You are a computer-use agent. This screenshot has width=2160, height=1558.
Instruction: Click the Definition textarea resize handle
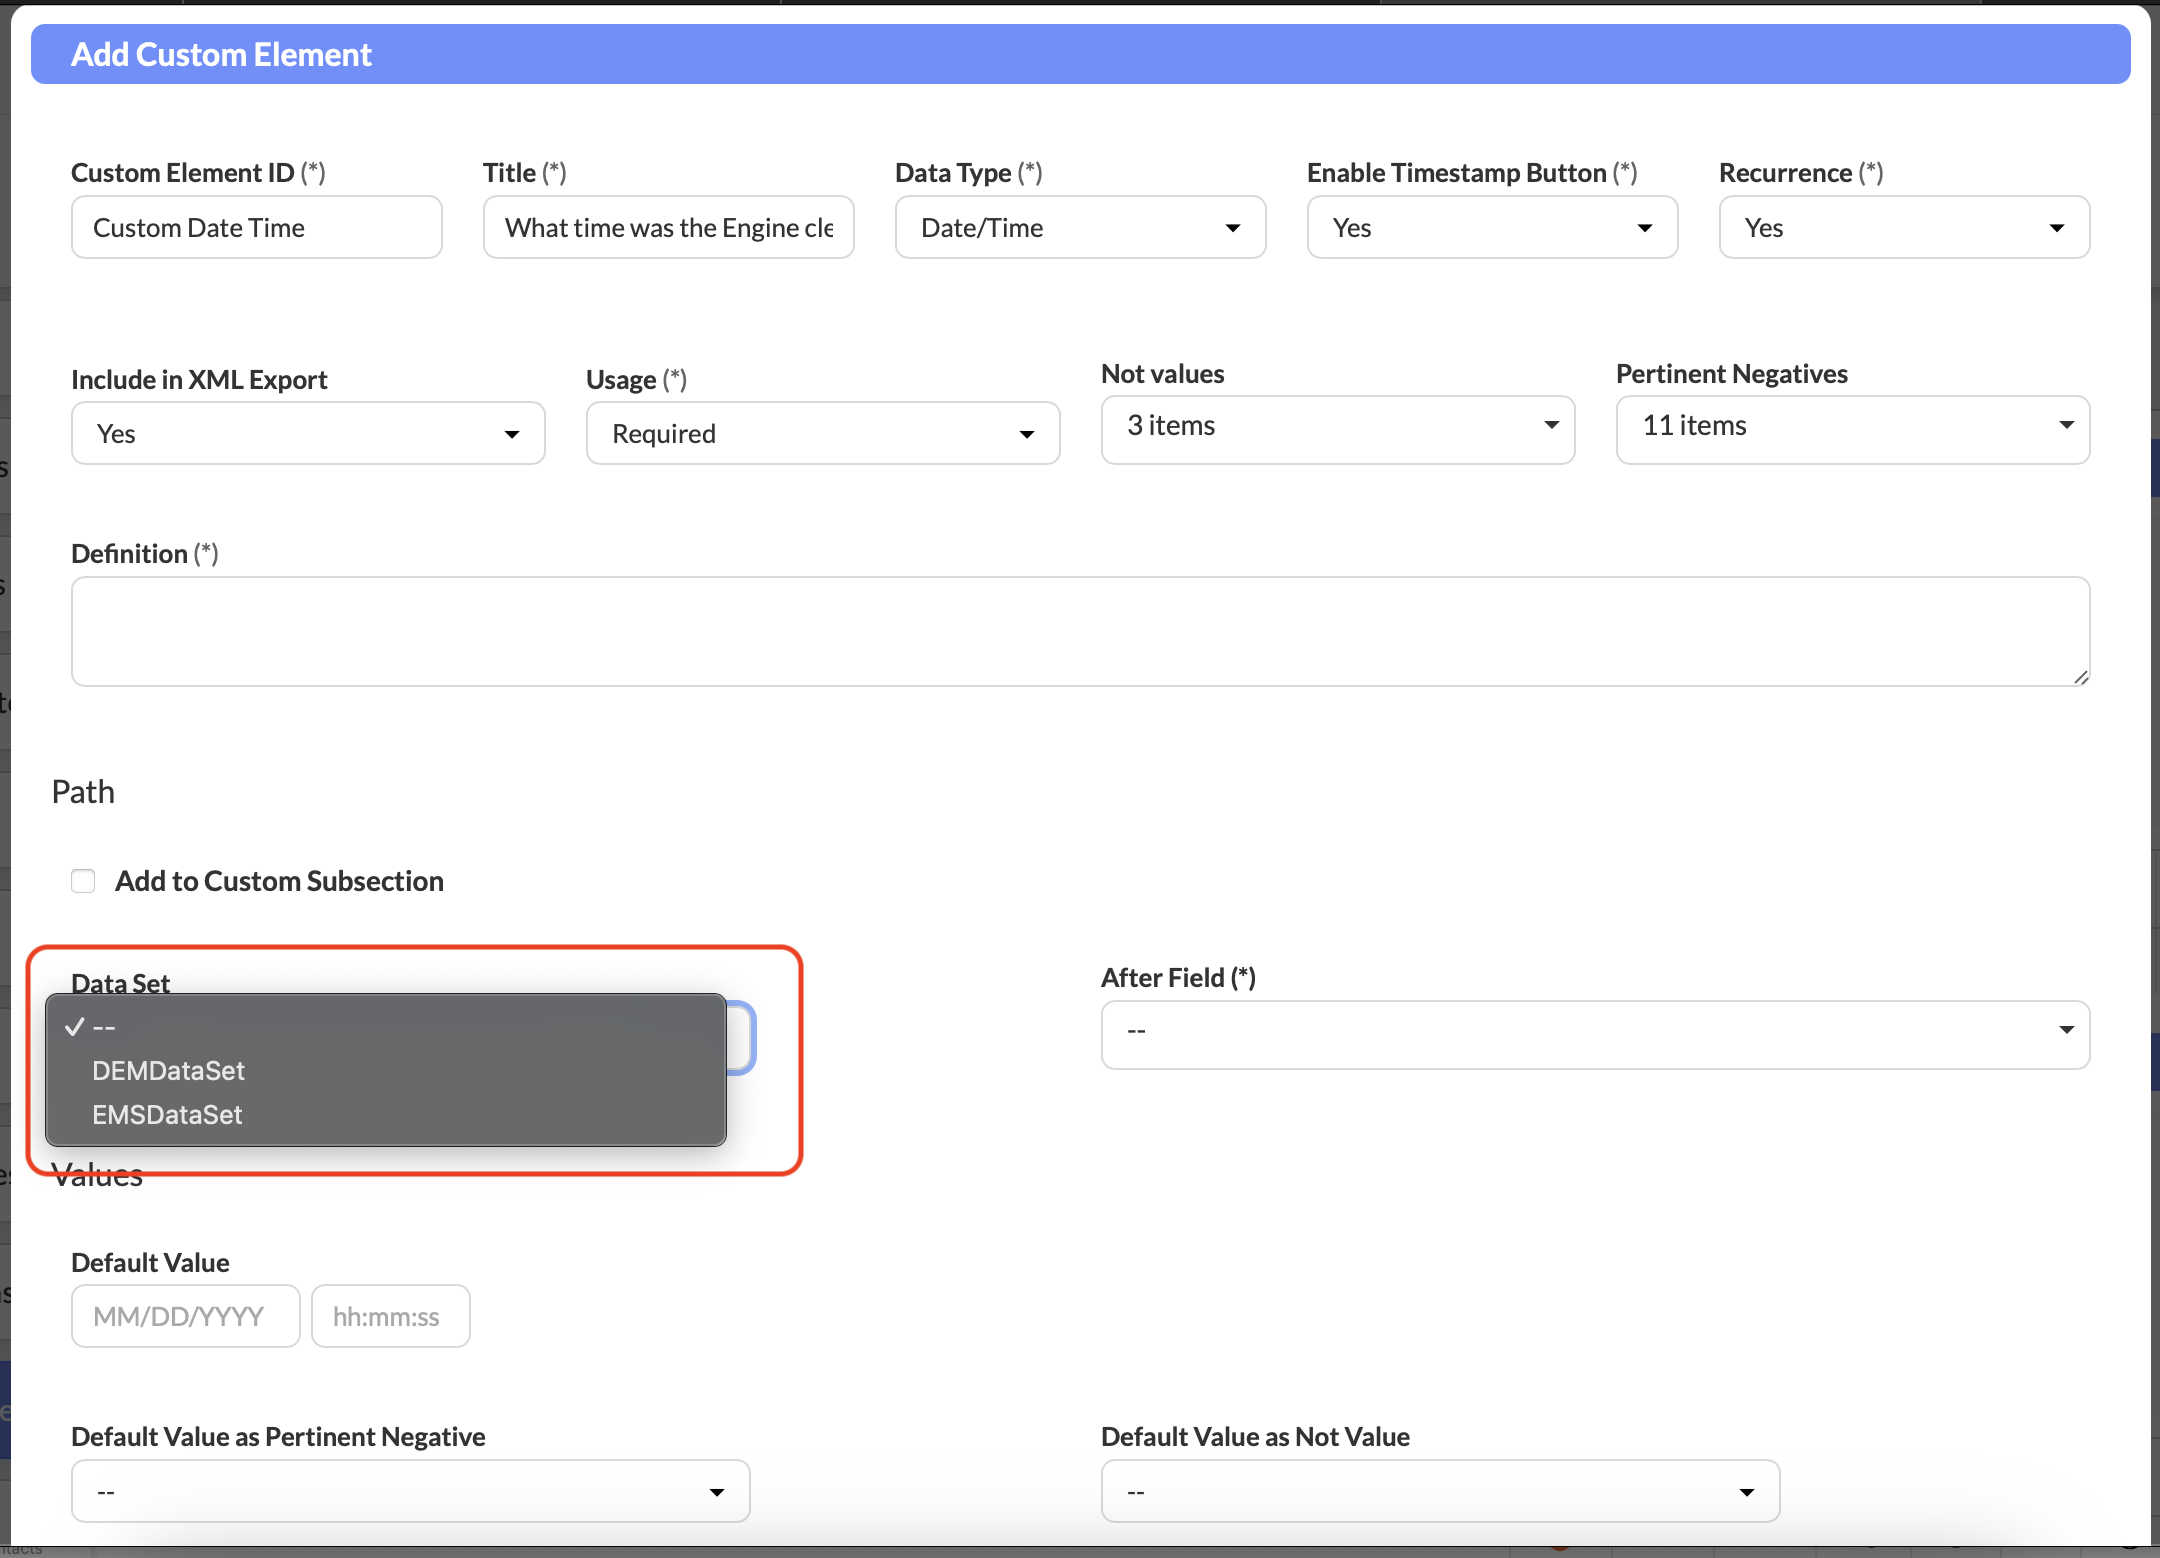click(x=2081, y=677)
